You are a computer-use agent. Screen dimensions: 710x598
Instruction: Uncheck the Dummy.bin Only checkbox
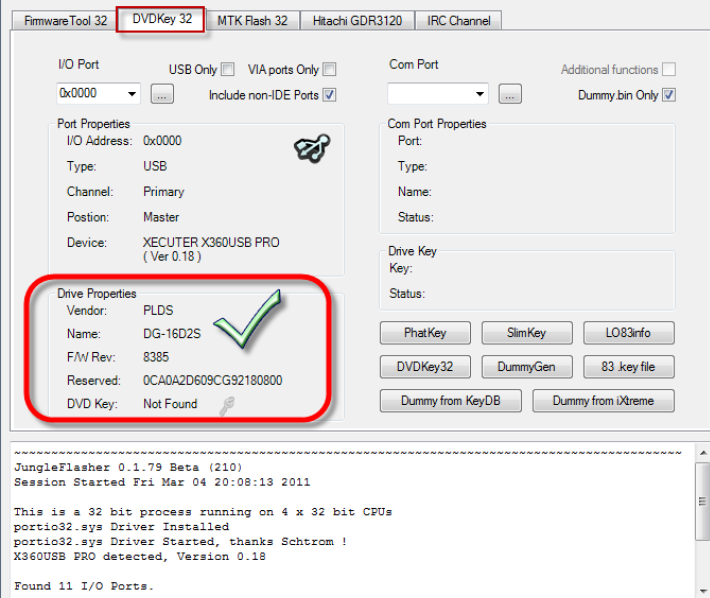[x=669, y=95]
